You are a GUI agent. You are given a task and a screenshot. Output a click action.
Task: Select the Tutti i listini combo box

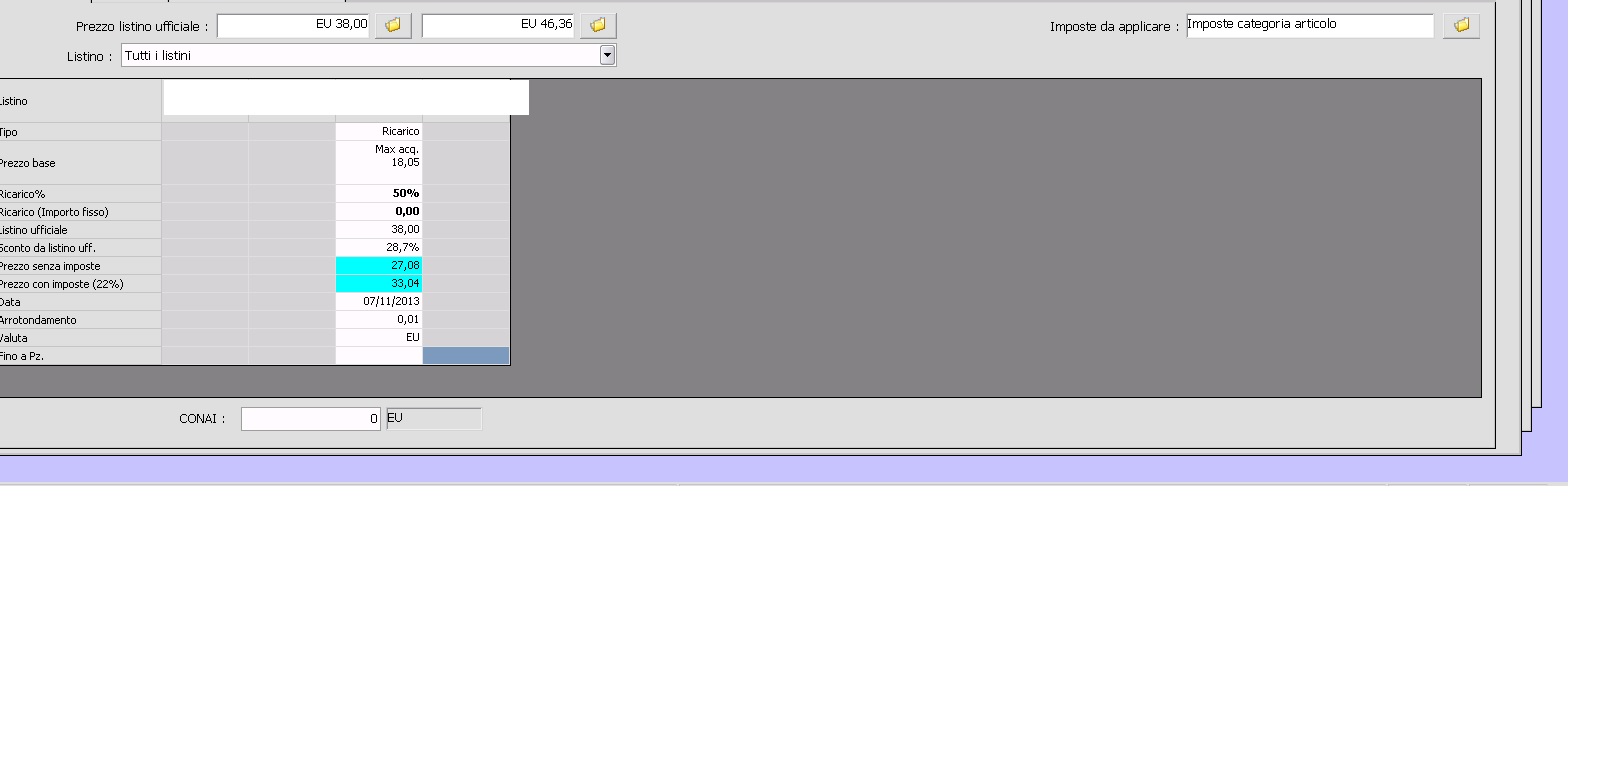(369, 56)
